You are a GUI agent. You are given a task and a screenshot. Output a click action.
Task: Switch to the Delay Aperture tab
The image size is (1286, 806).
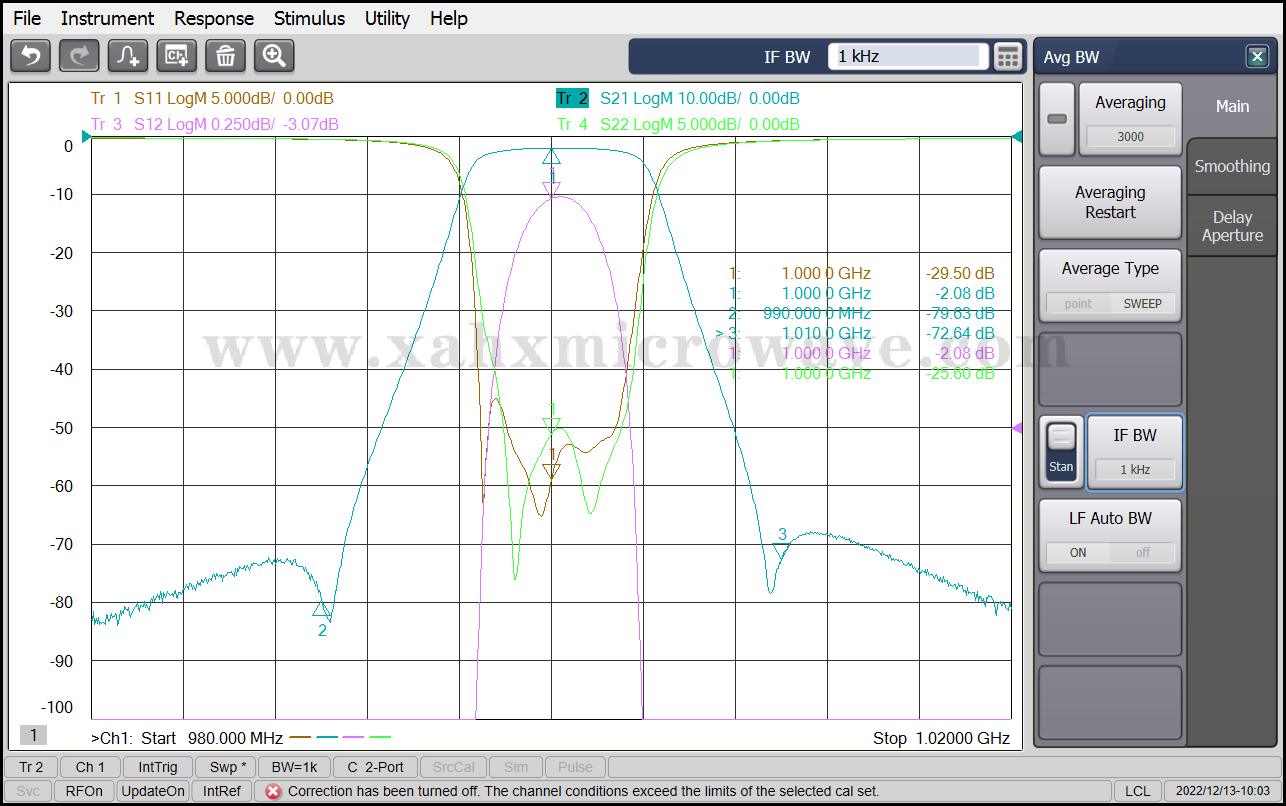click(1232, 226)
